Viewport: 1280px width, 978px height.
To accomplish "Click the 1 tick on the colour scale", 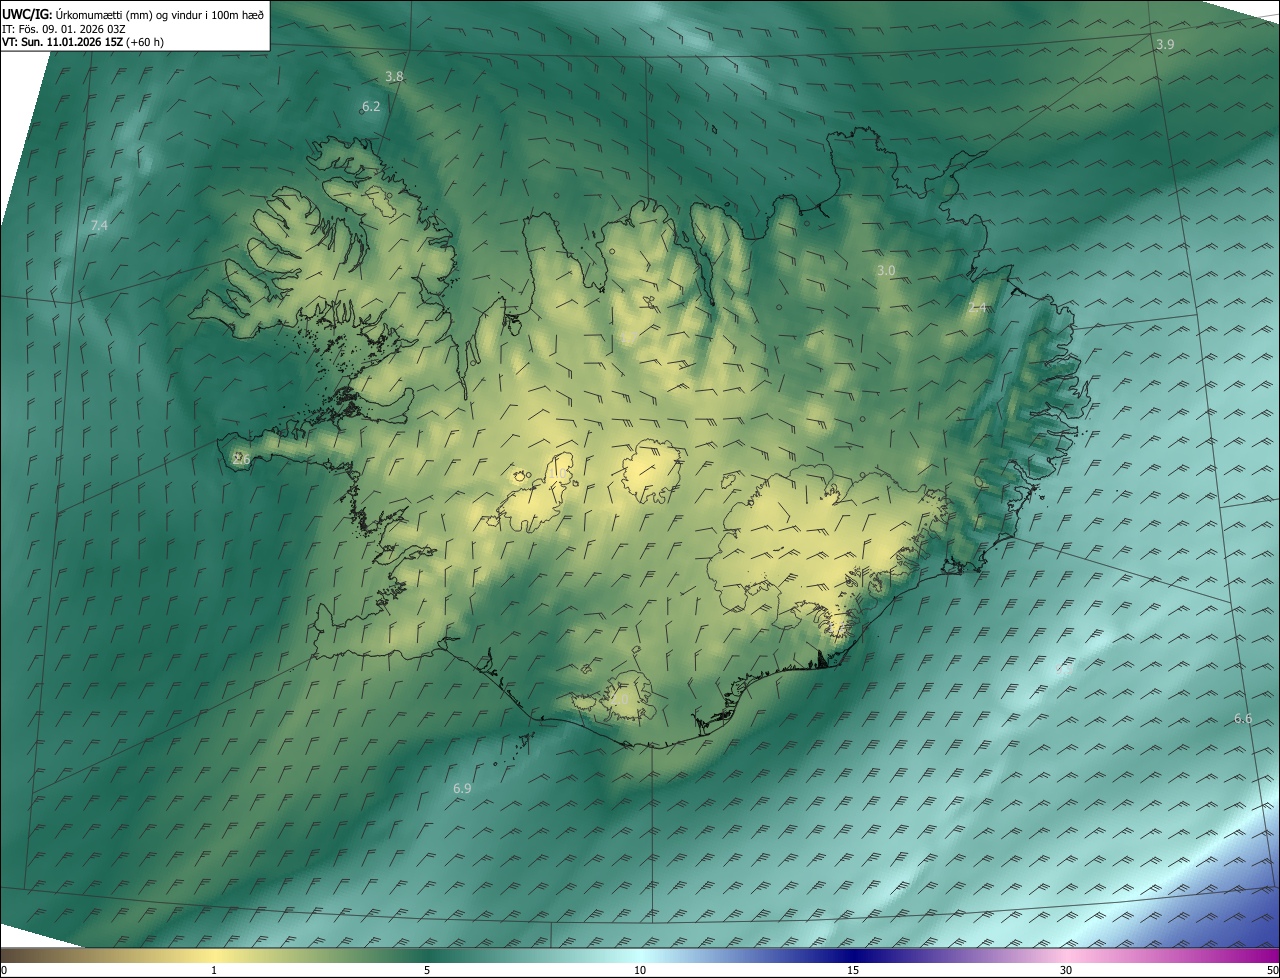I will coord(214,971).
